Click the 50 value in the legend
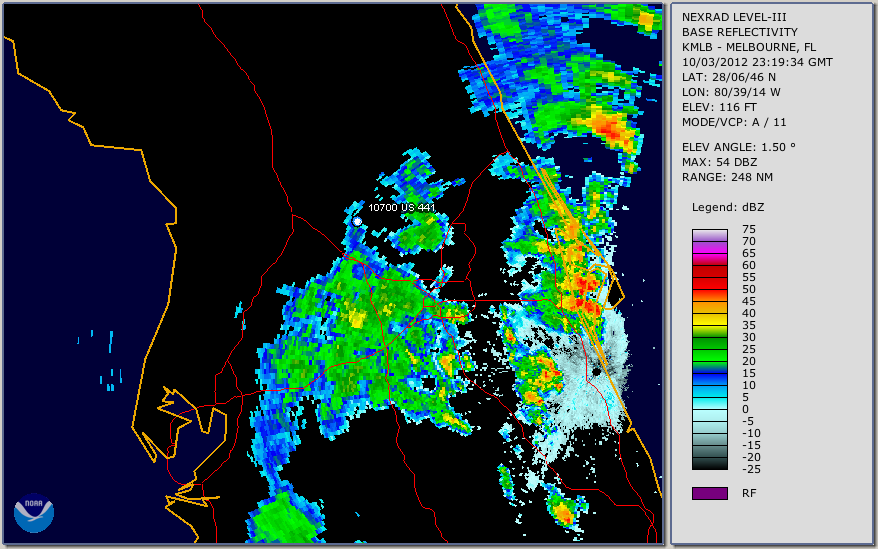This screenshot has height=549, width=878. (749, 289)
